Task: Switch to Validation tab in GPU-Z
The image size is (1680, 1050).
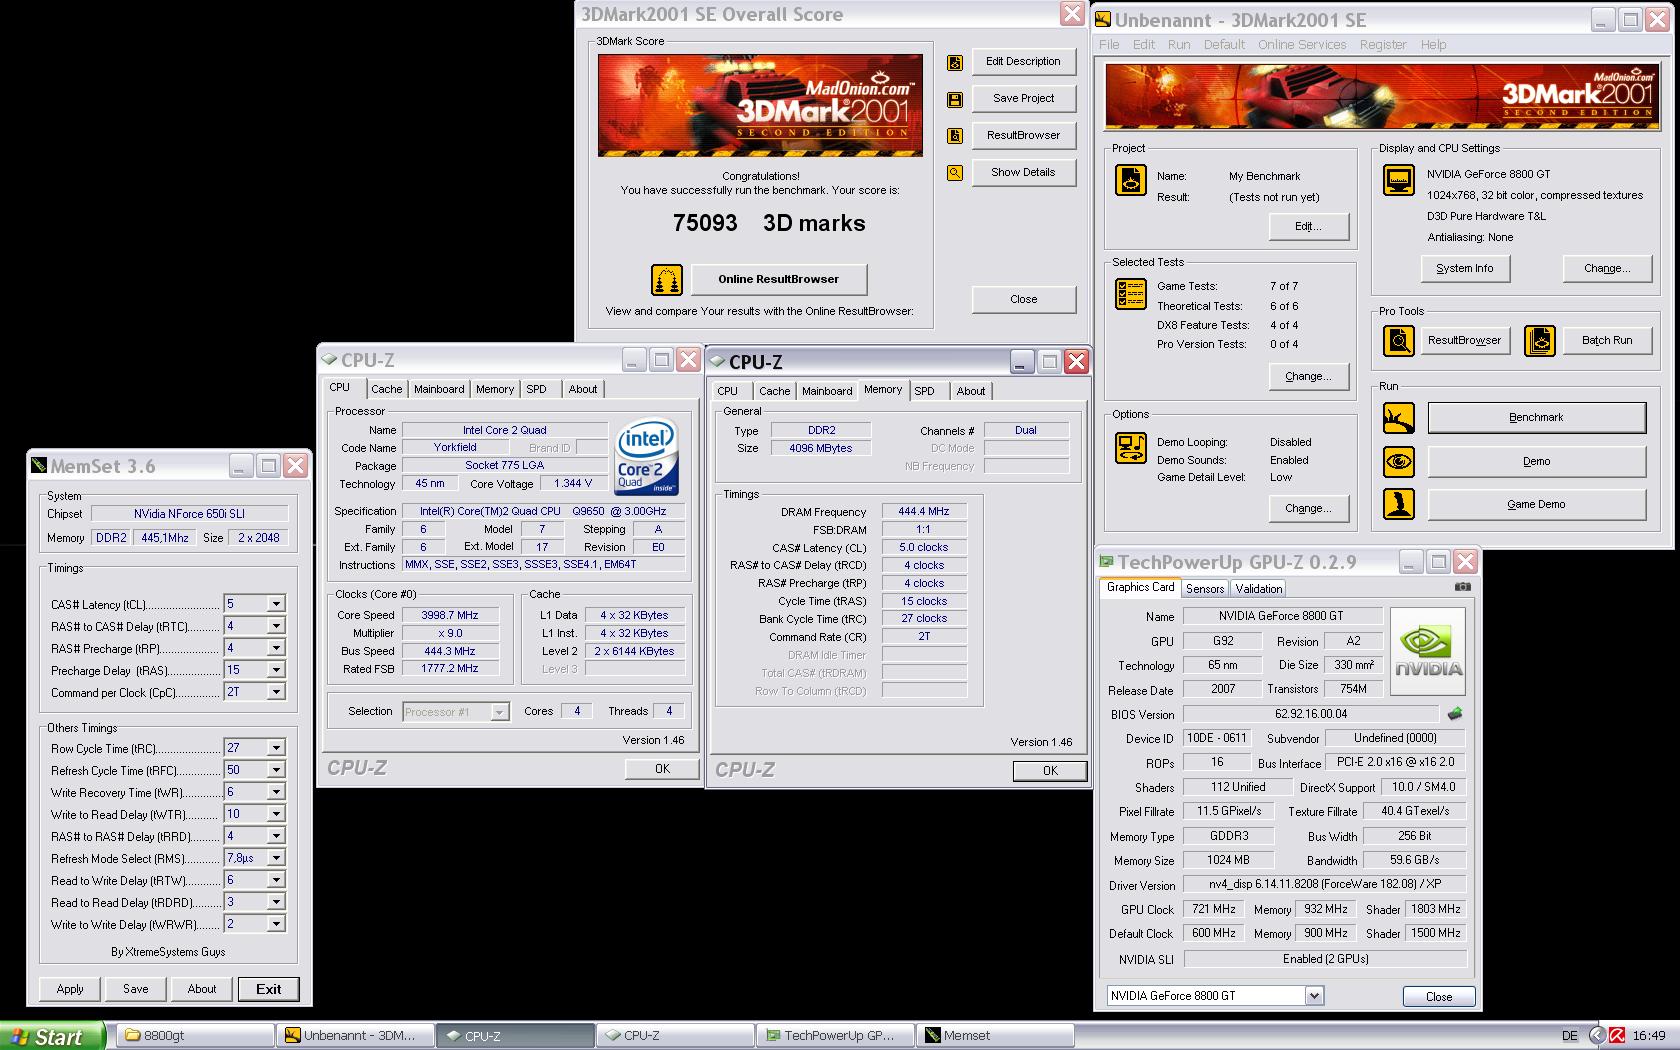Action: pos(1258,589)
